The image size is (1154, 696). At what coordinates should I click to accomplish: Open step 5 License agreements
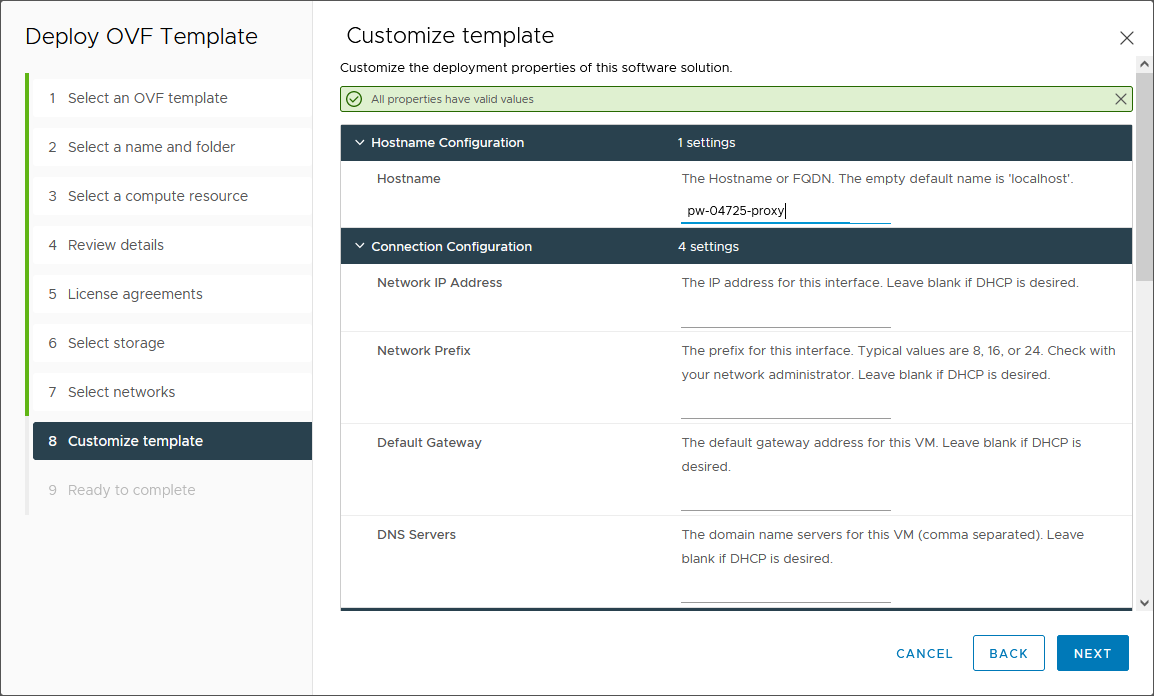click(x=135, y=294)
